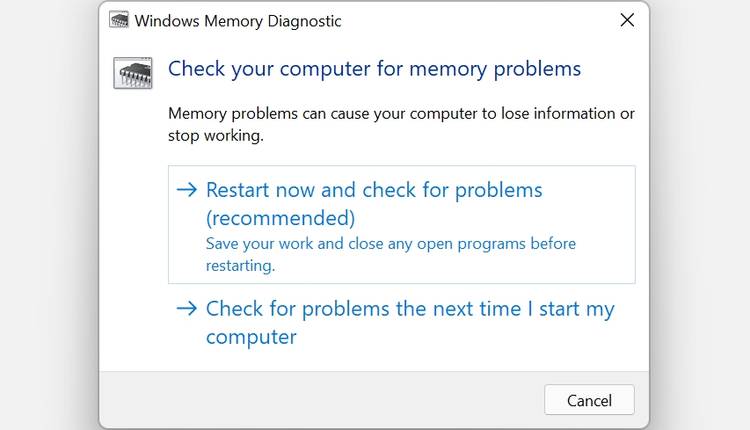Screen dimensions: 750x430
Task: Click the word "restarting." under the recommended option
Action: coord(240,266)
